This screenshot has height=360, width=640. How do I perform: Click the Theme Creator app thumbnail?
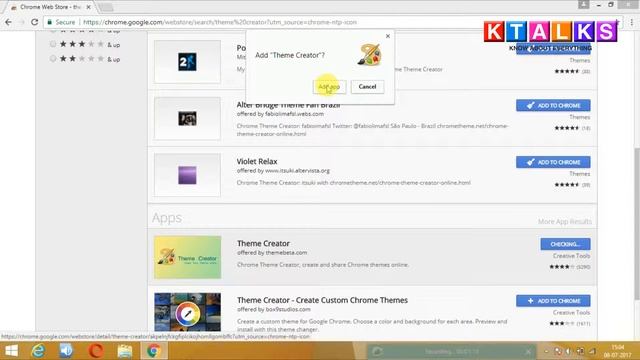188,257
